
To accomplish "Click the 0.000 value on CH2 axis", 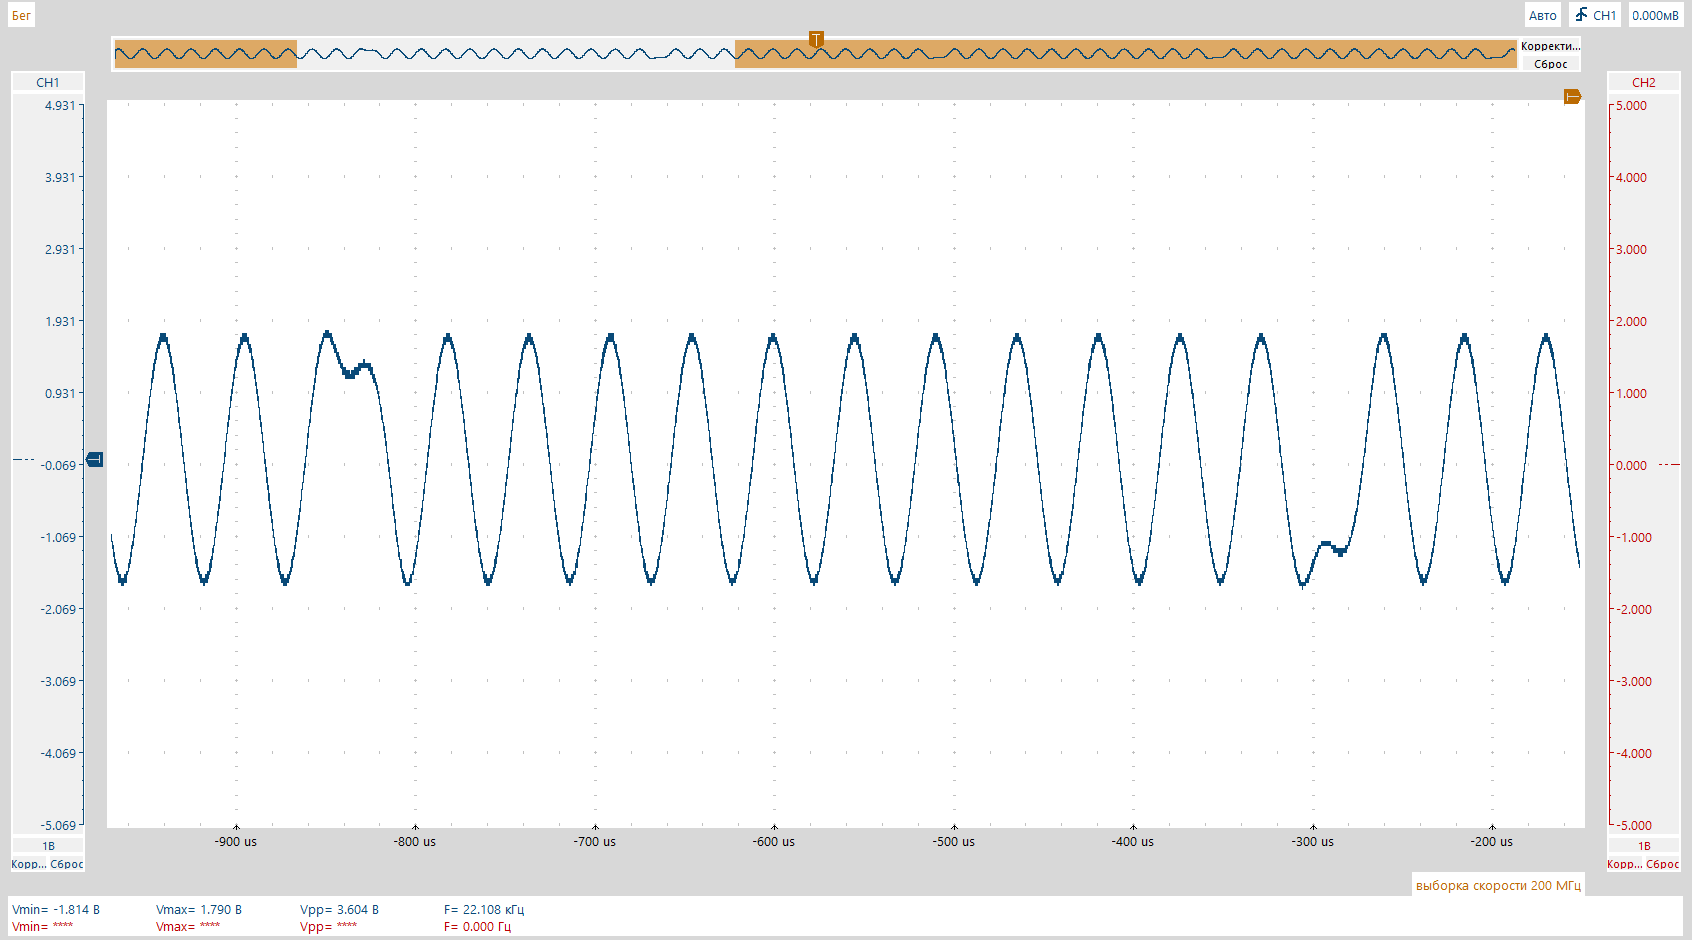I will point(1632,465).
